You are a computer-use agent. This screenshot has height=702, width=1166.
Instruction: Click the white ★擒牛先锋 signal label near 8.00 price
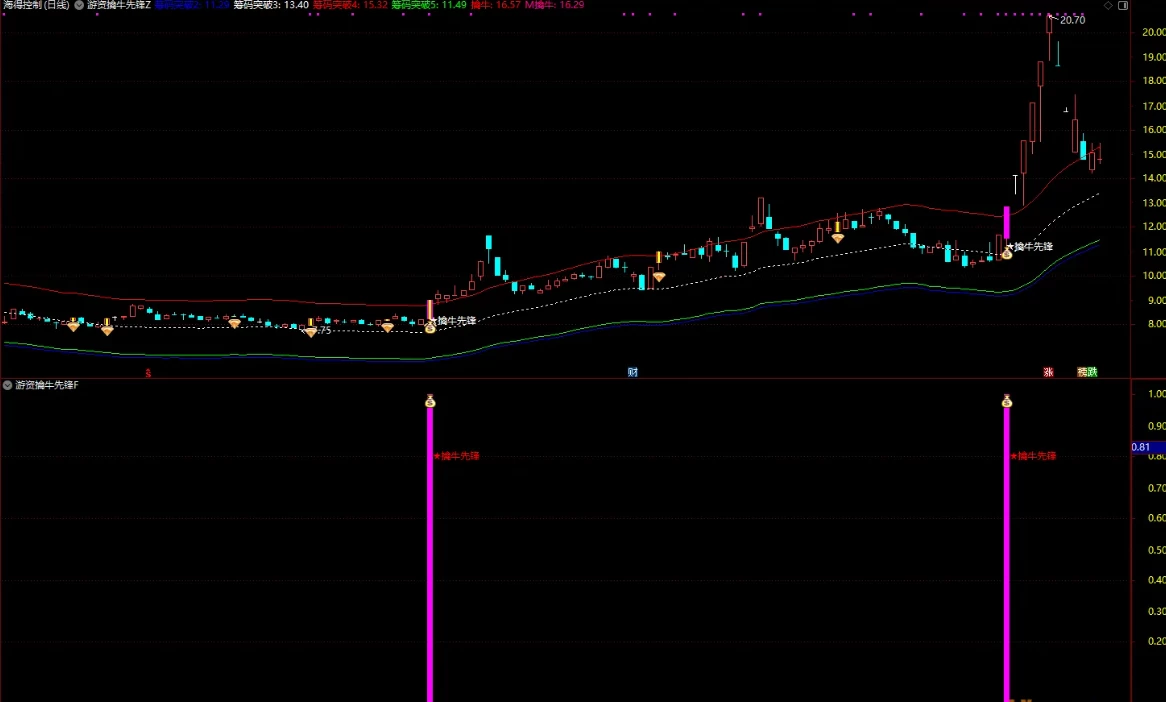tap(453, 321)
